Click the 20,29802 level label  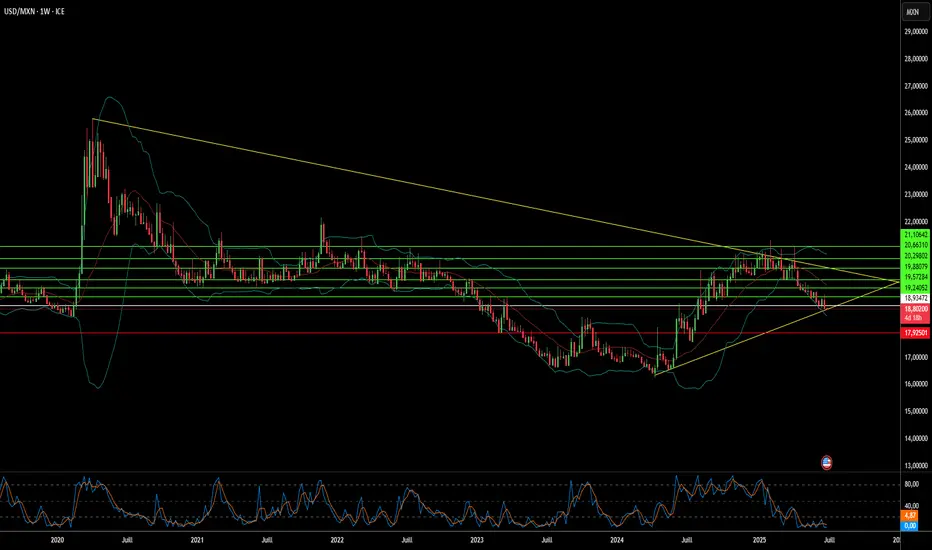click(x=916, y=256)
